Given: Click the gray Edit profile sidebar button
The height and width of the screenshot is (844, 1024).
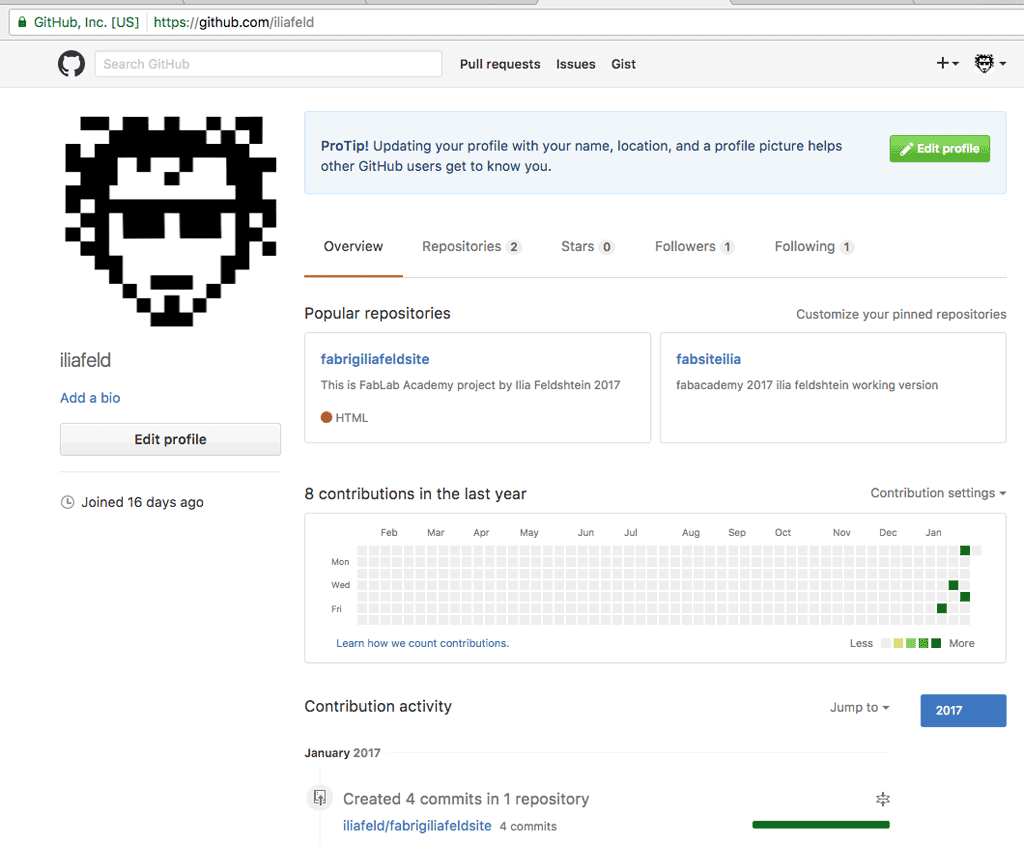Looking at the screenshot, I should tap(170, 439).
